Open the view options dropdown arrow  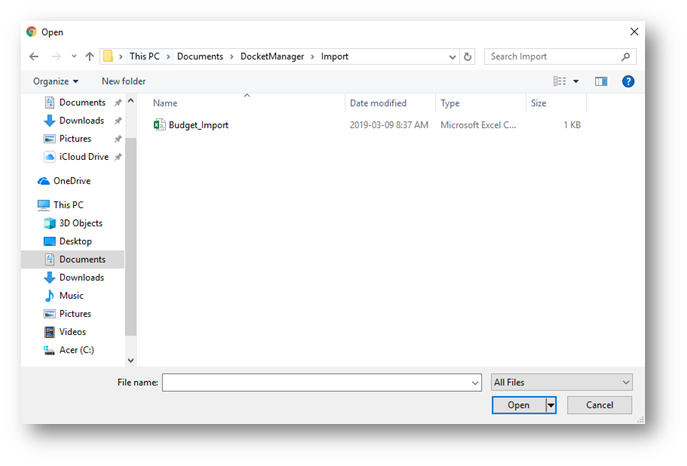[576, 81]
